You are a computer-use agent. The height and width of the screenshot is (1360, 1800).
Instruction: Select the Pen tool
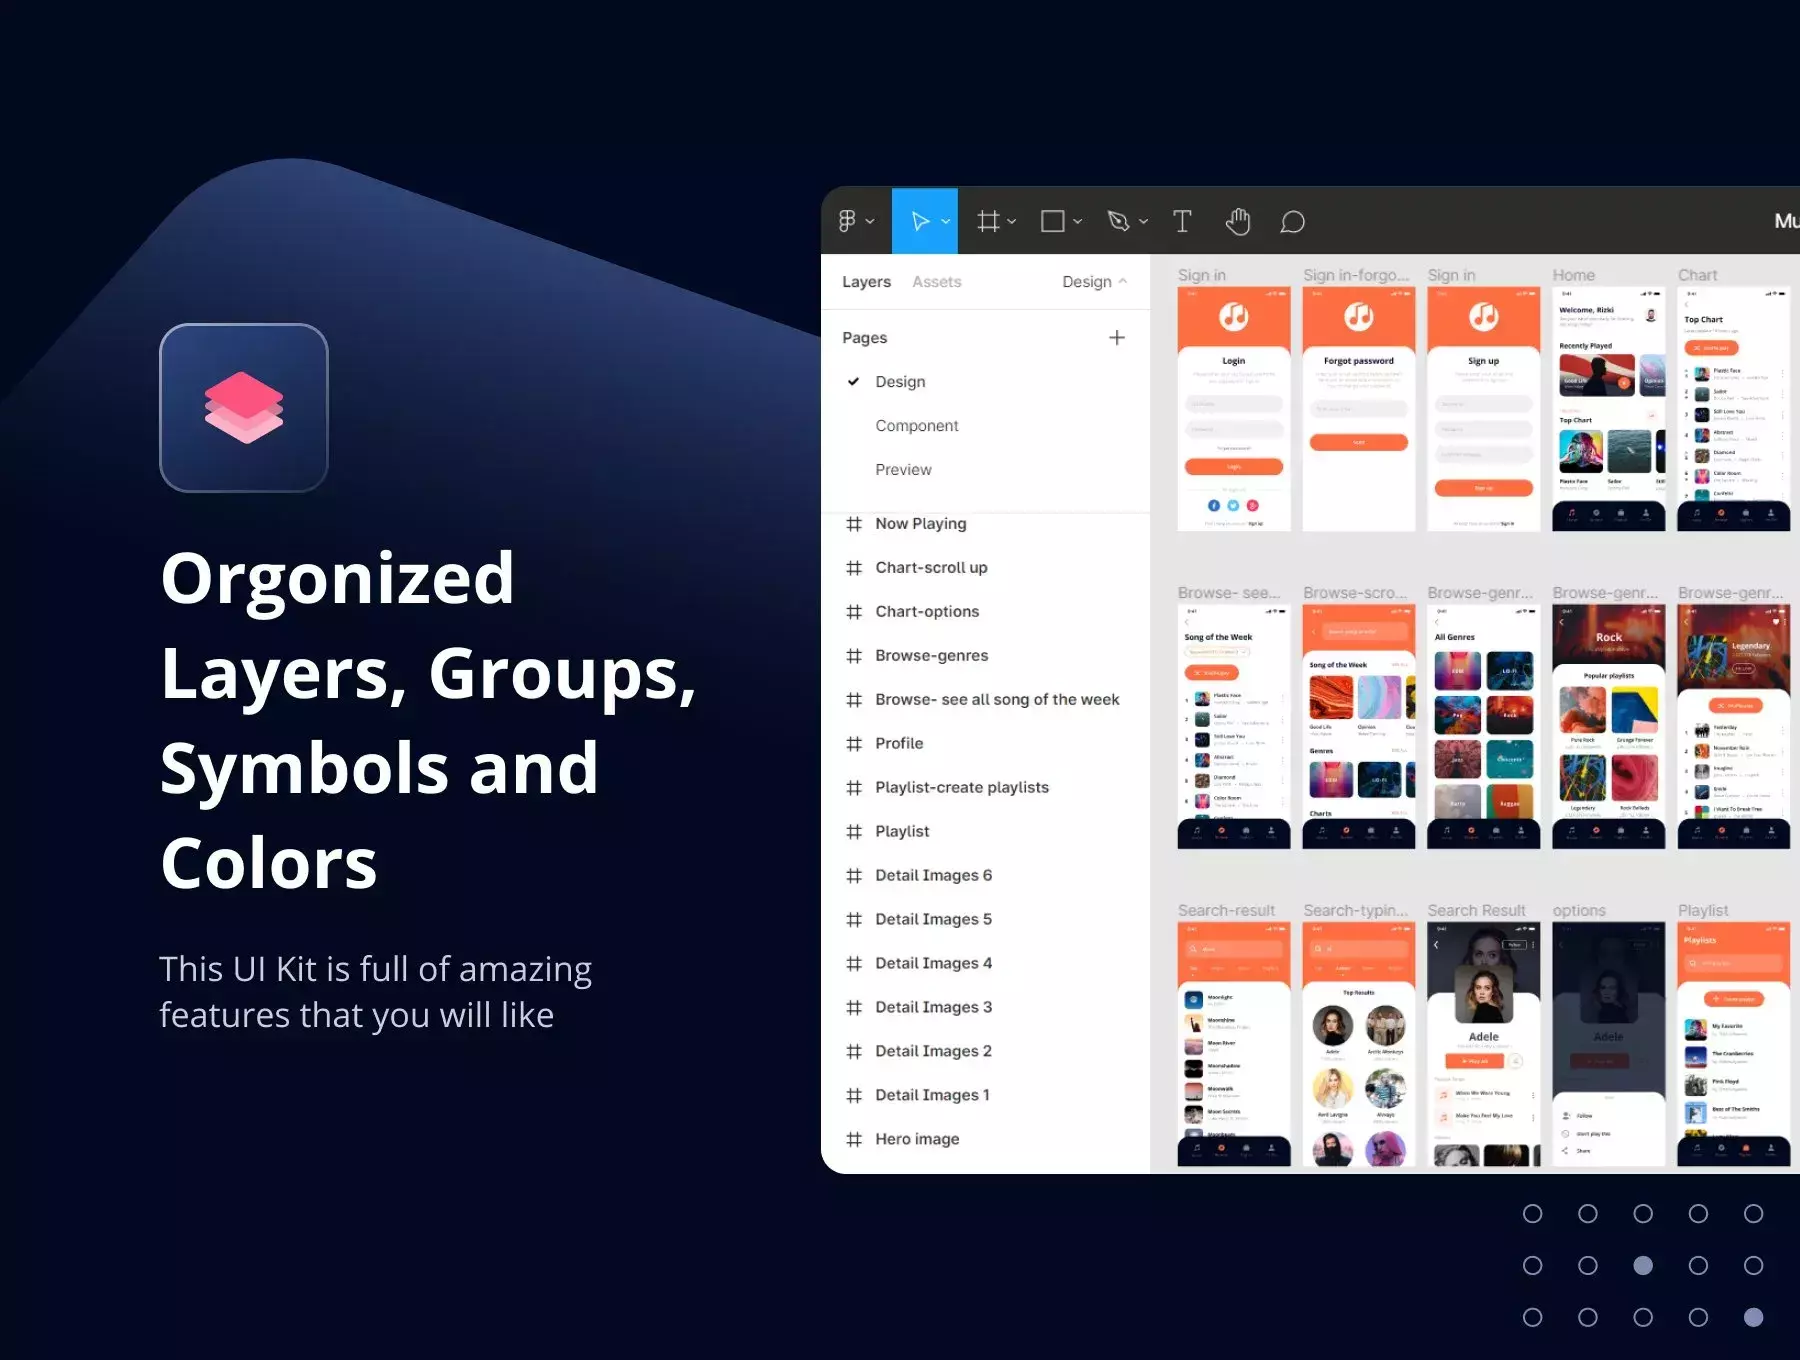tap(1119, 221)
